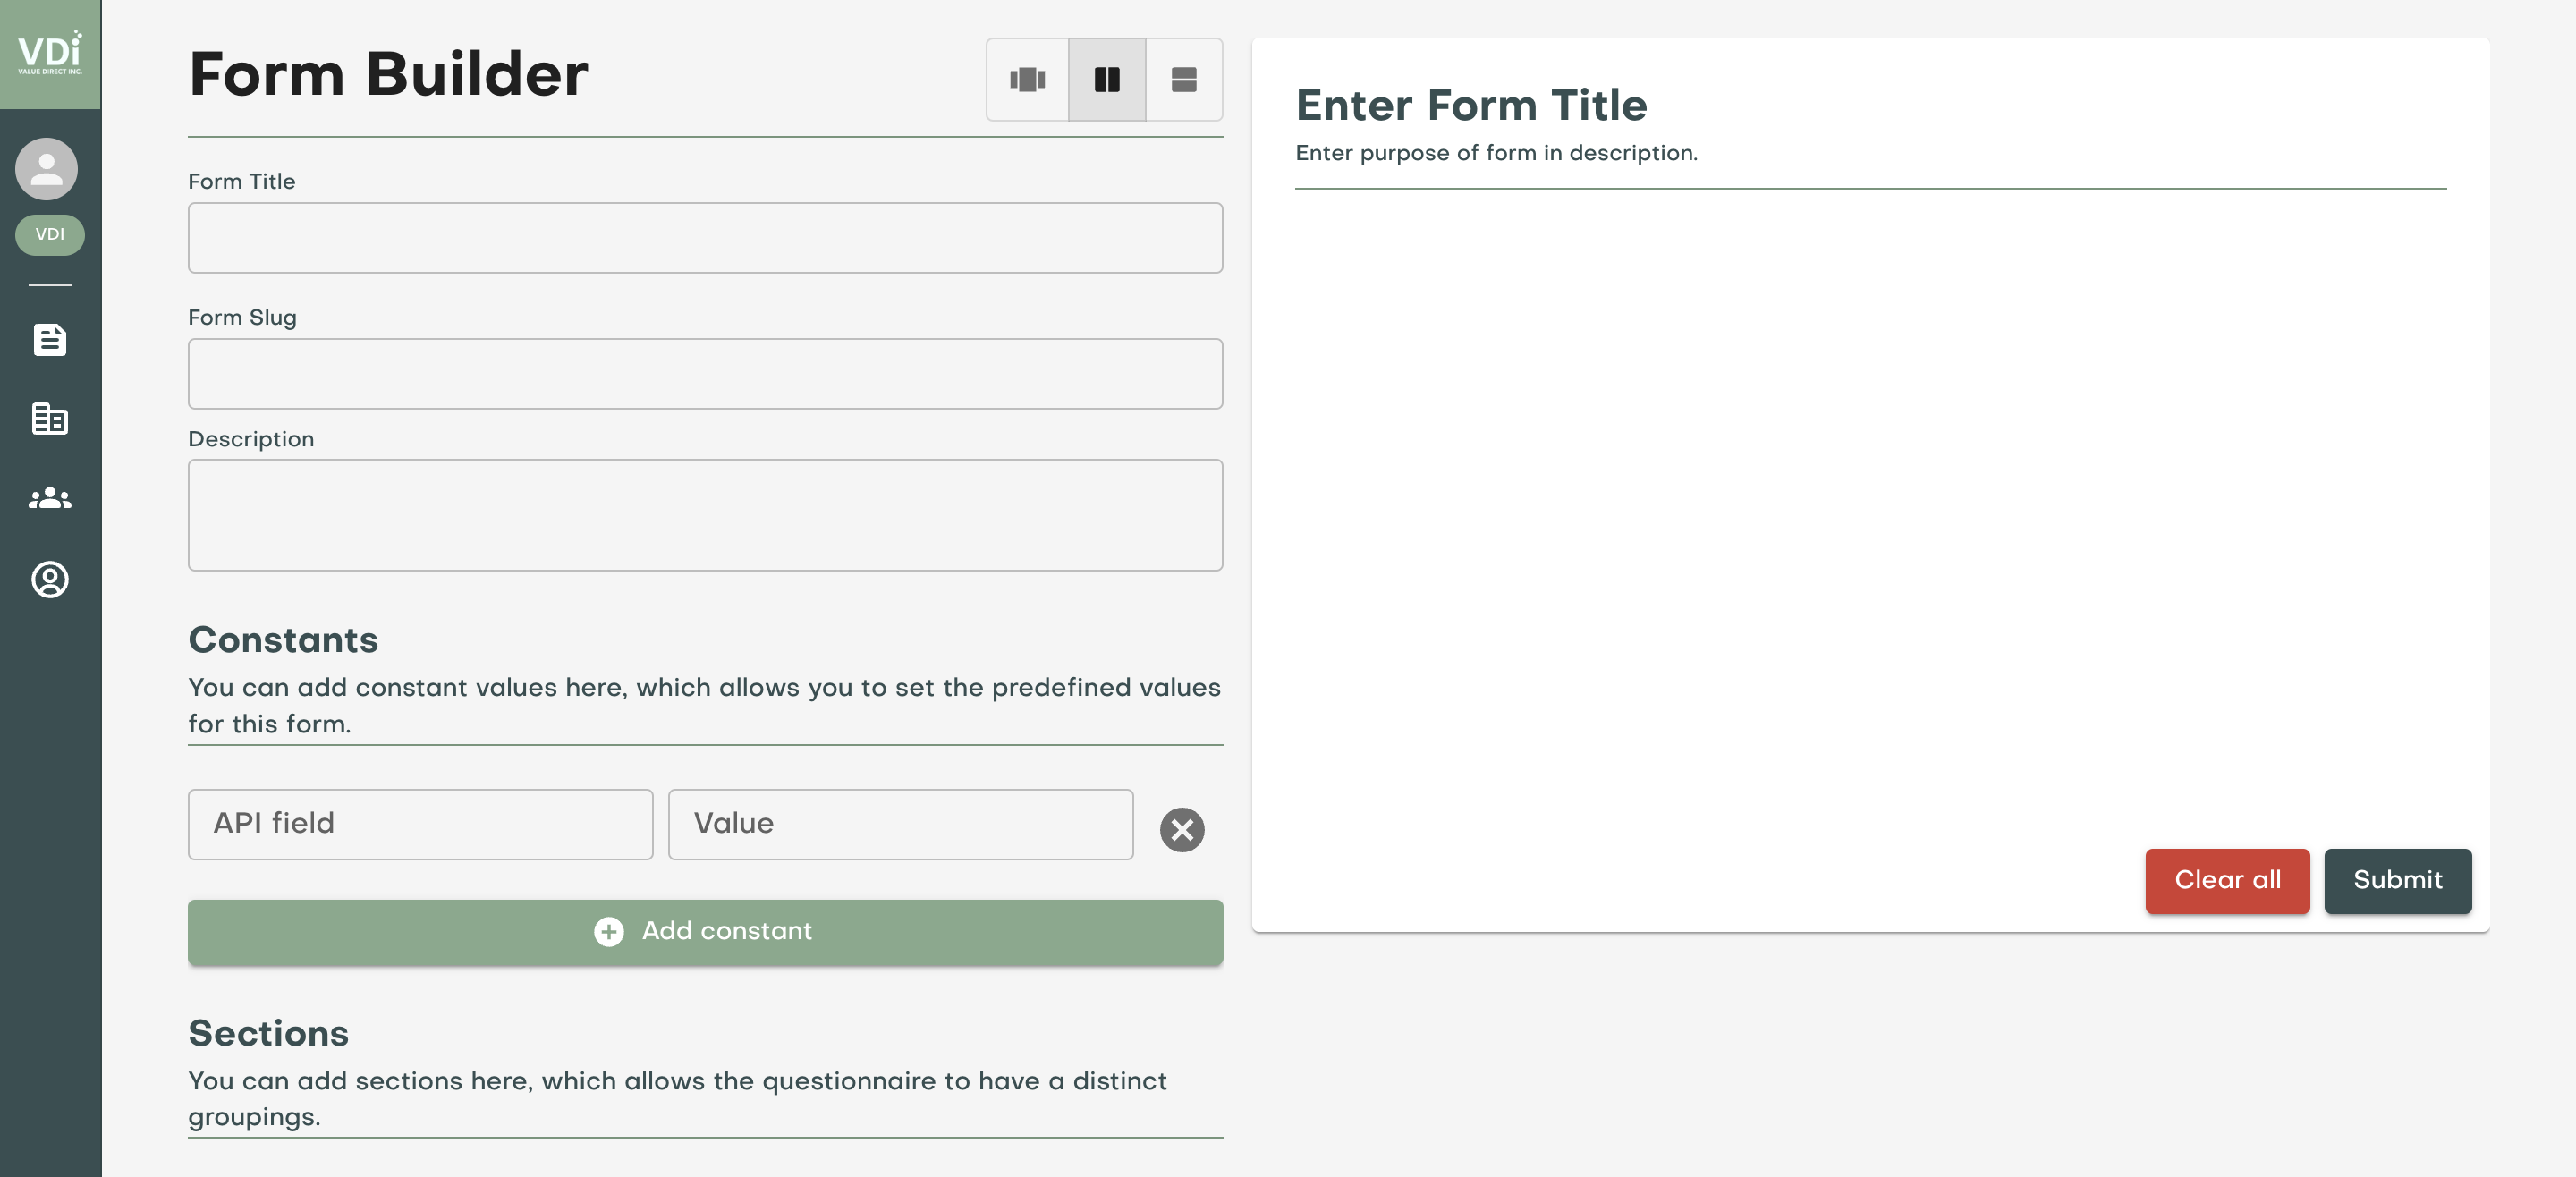Submit the form with Submit button
This screenshot has height=1177, width=2576.
(2396, 880)
